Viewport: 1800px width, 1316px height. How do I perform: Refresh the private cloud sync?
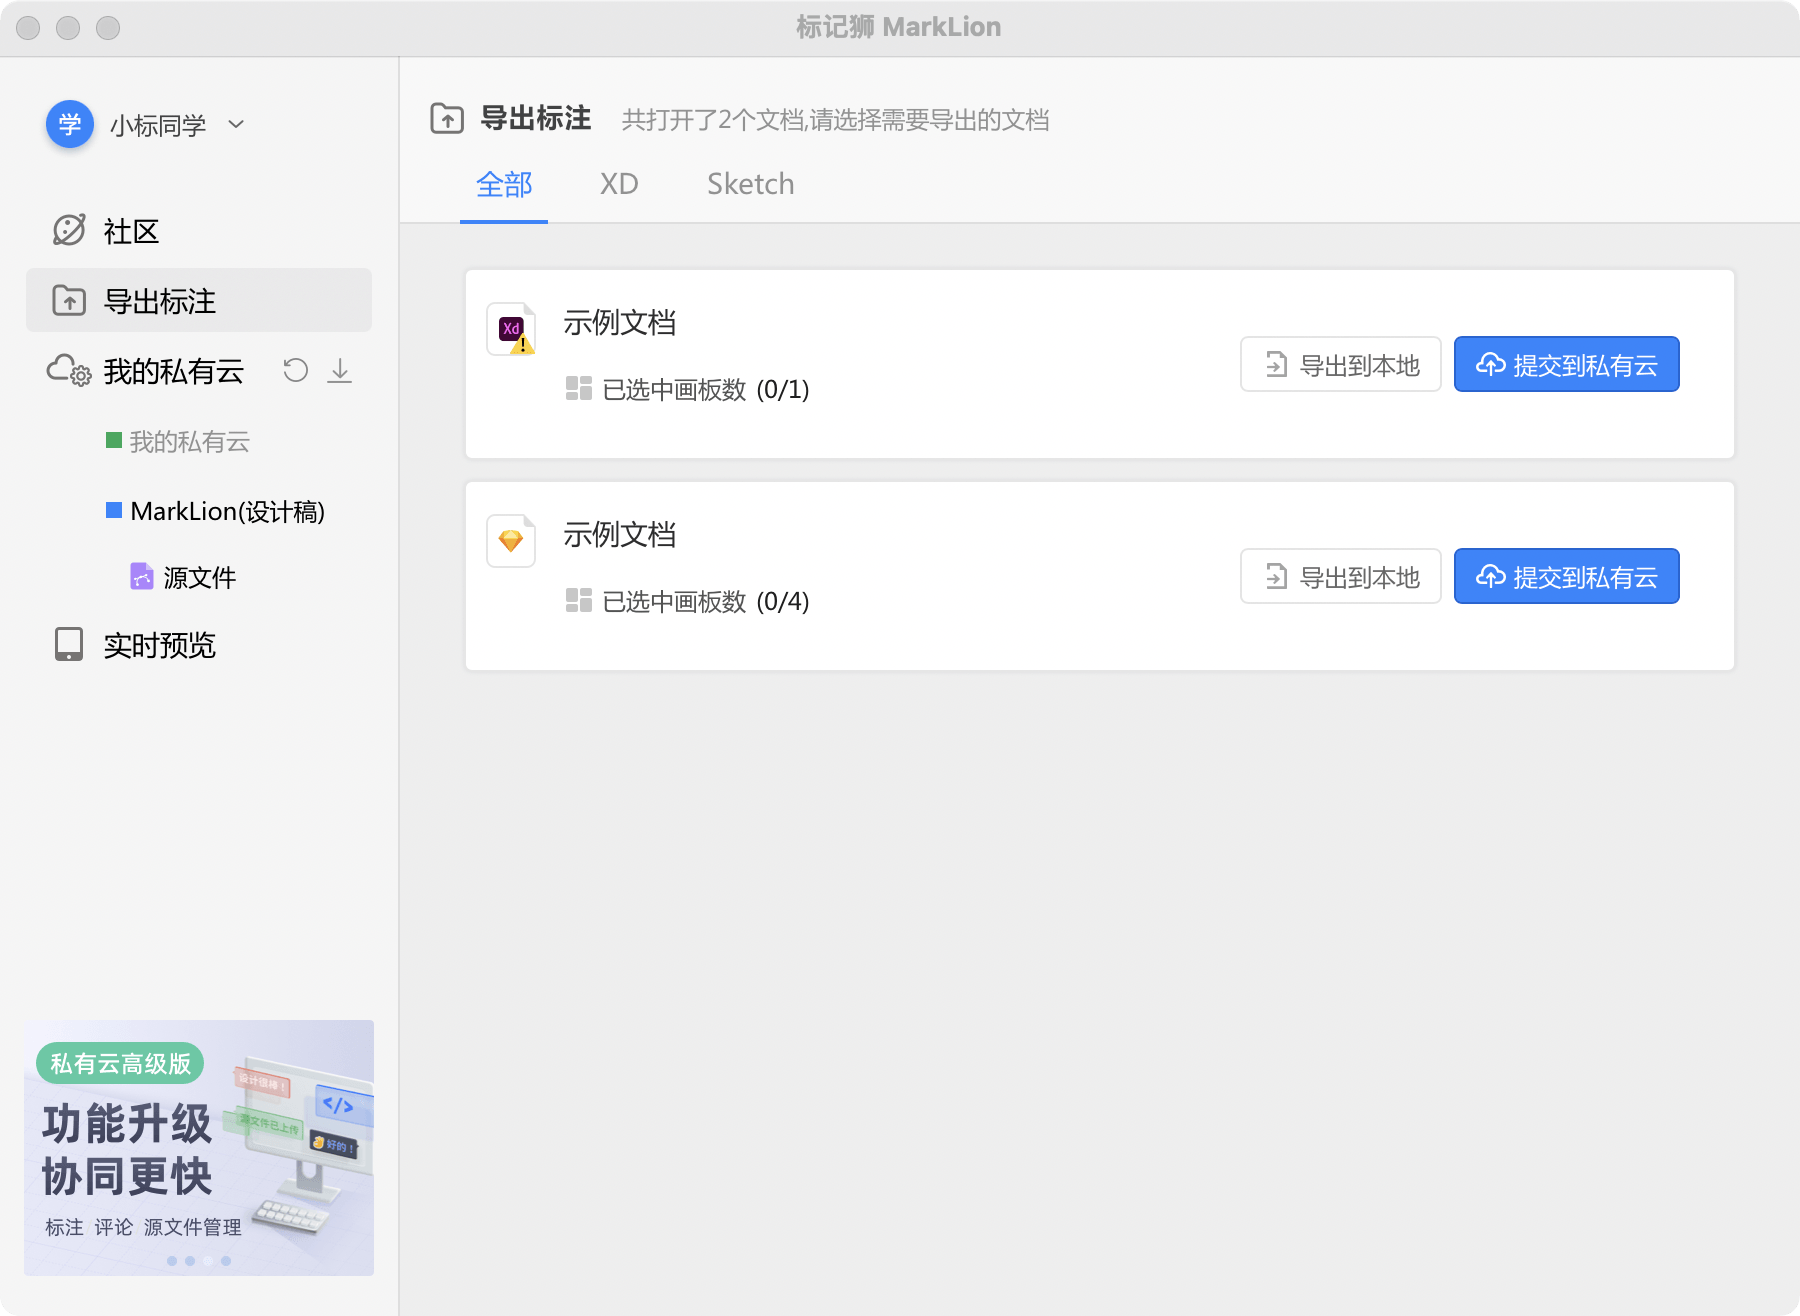295,370
